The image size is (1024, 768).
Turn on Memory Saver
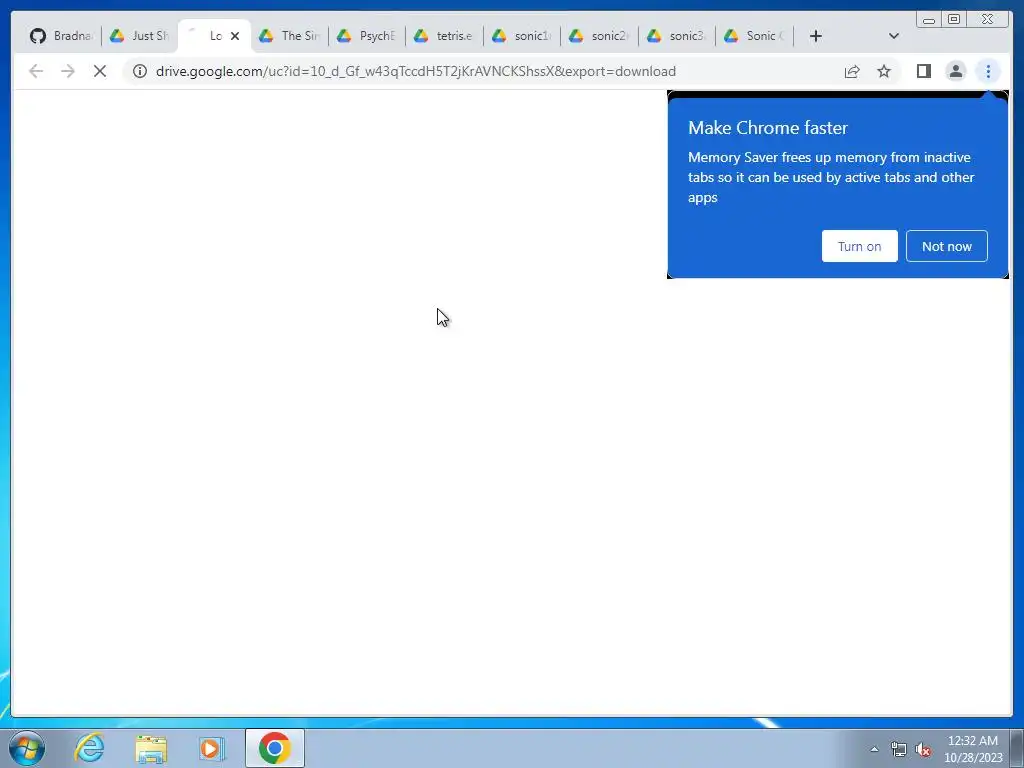coord(859,246)
